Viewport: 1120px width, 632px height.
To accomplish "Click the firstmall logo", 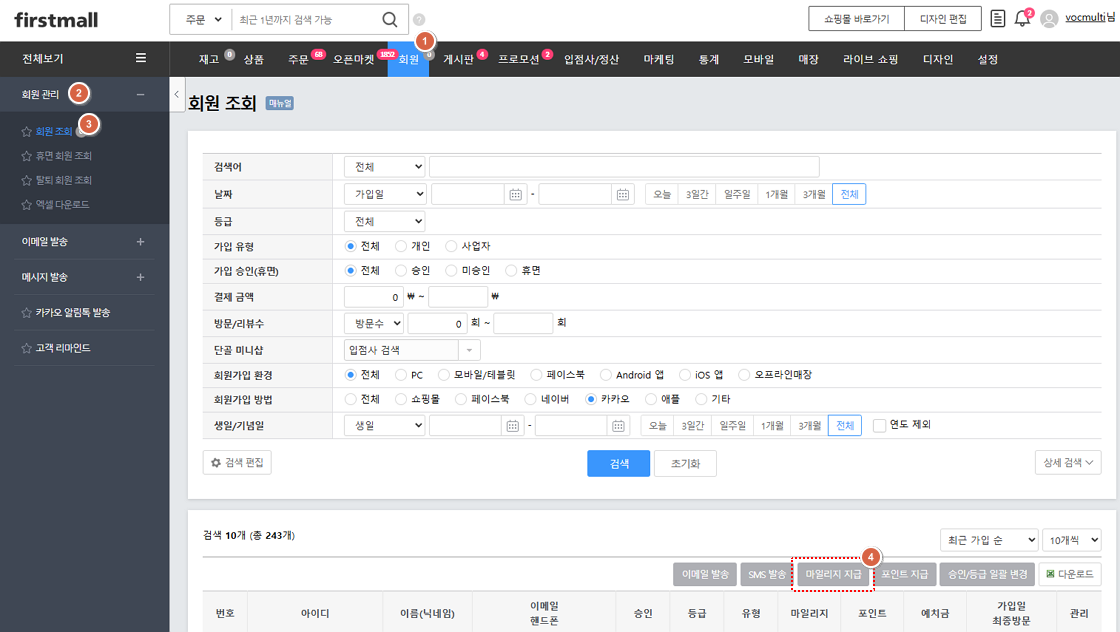I will pyautogui.click(x=56, y=20).
